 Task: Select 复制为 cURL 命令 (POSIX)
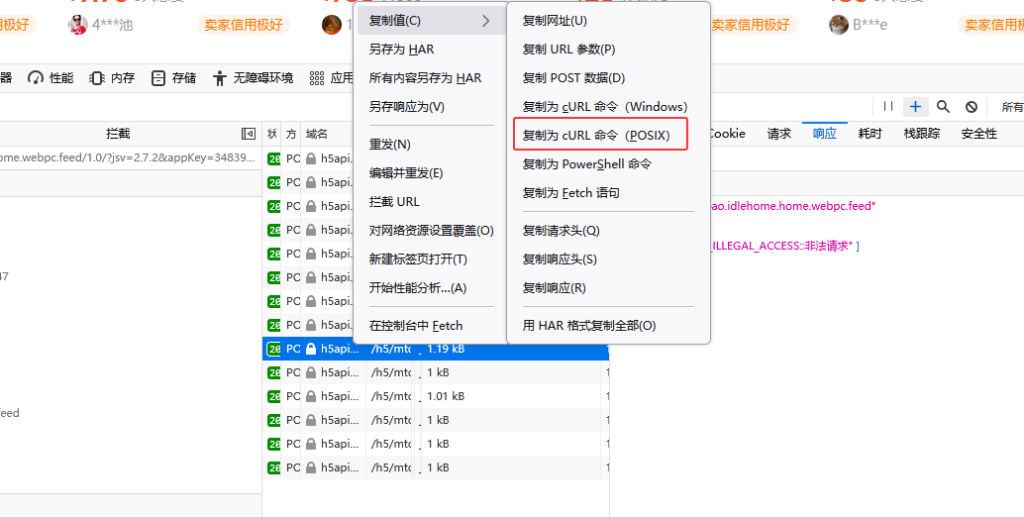(x=596, y=135)
